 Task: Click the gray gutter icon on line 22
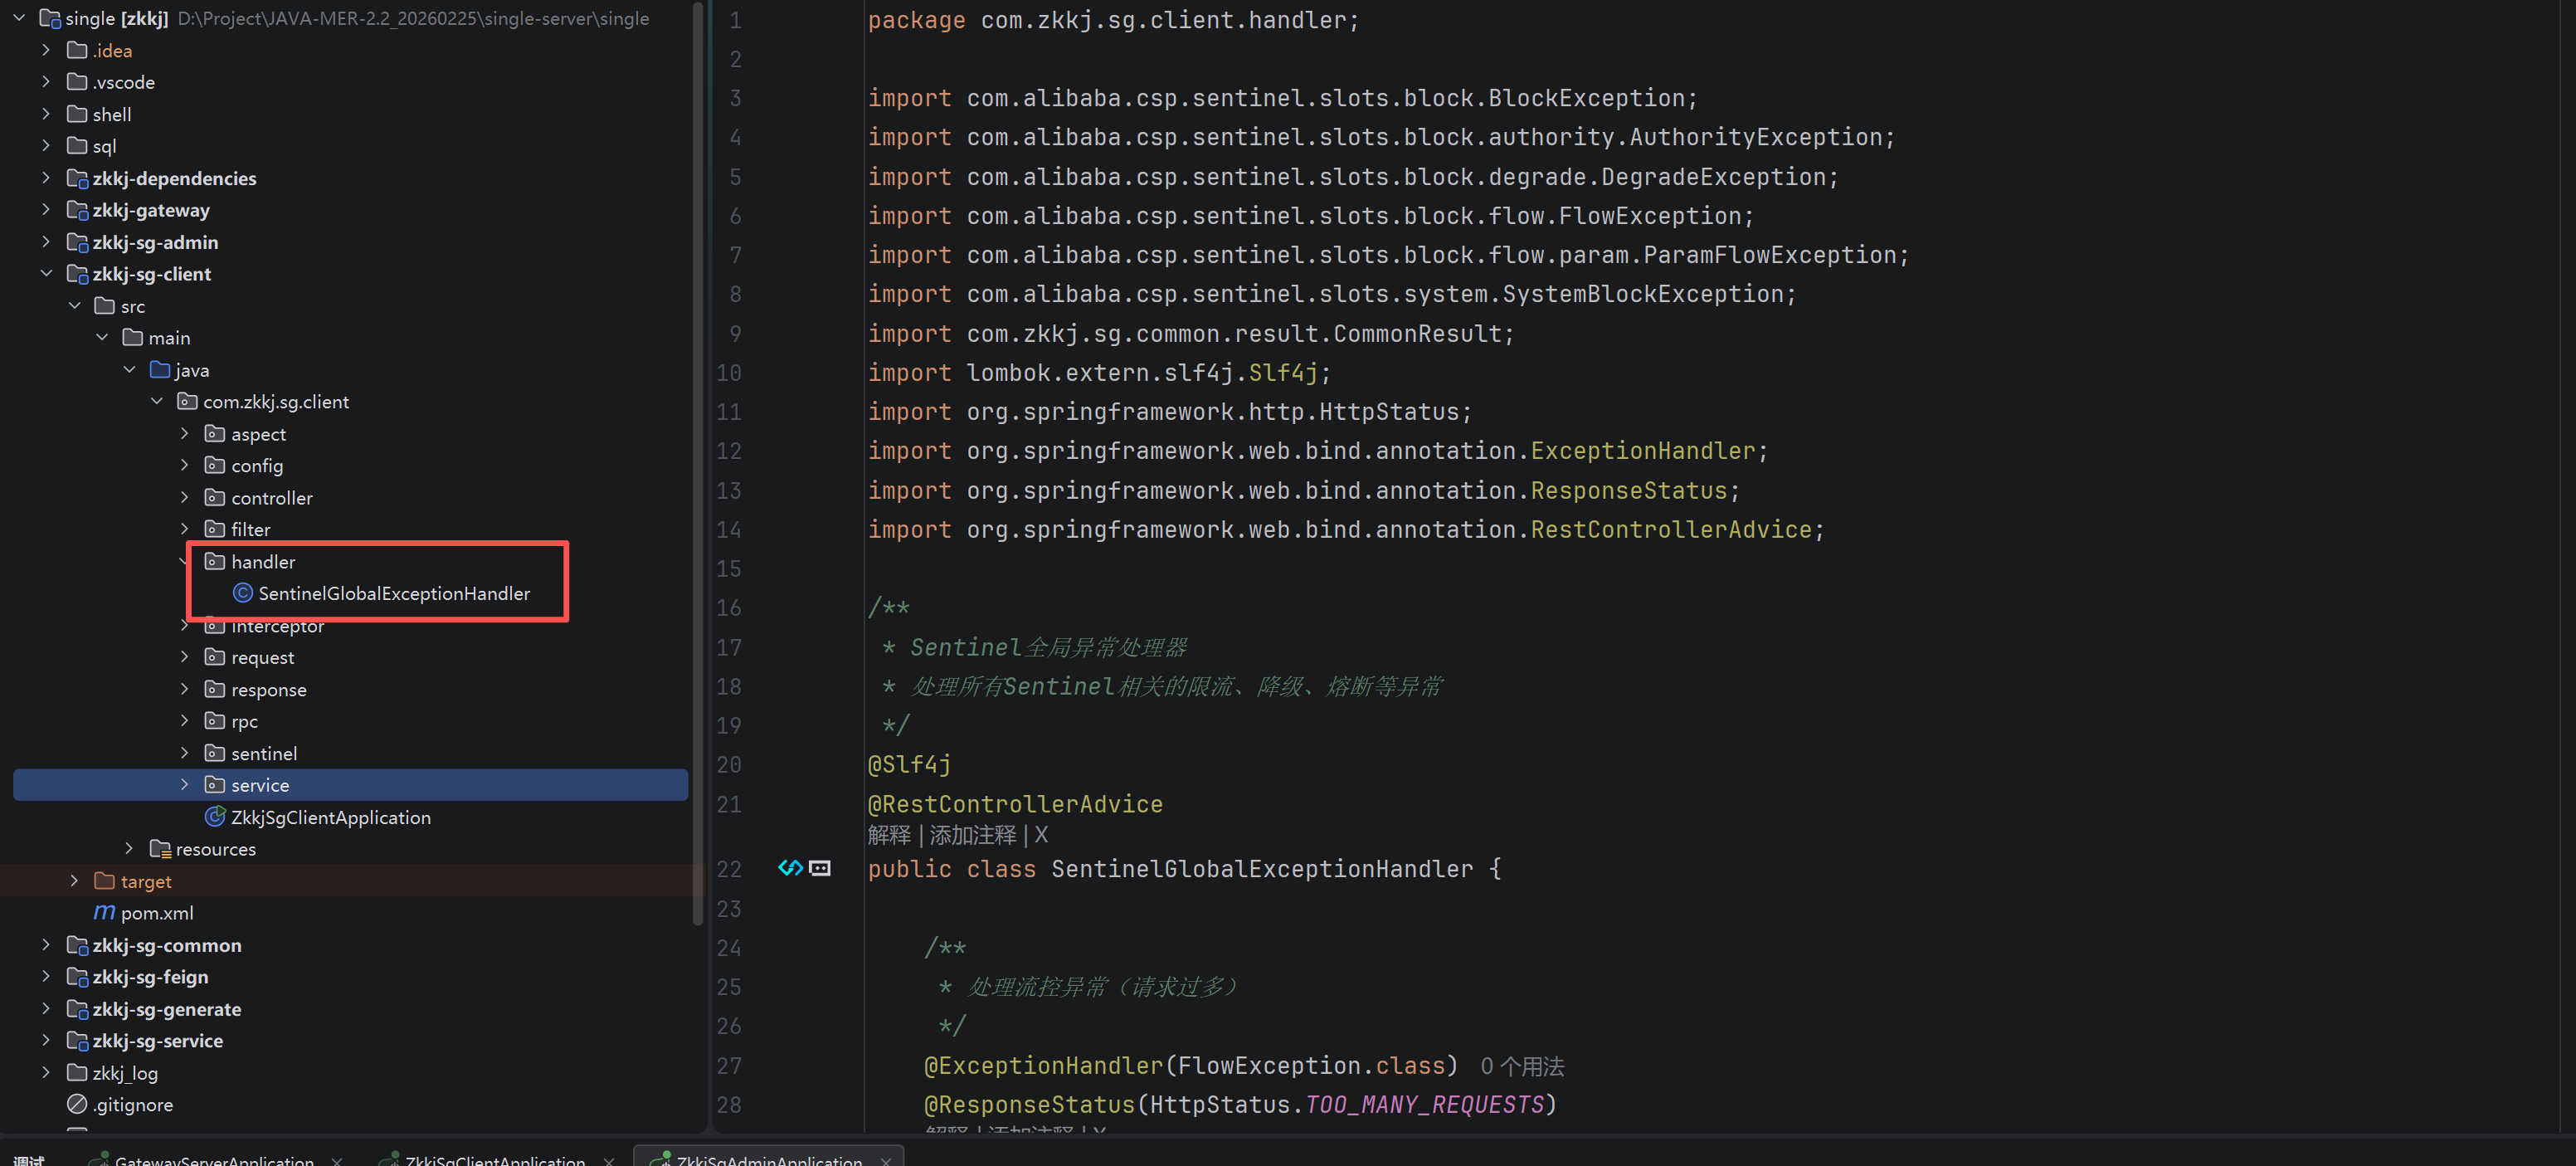click(820, 868)
